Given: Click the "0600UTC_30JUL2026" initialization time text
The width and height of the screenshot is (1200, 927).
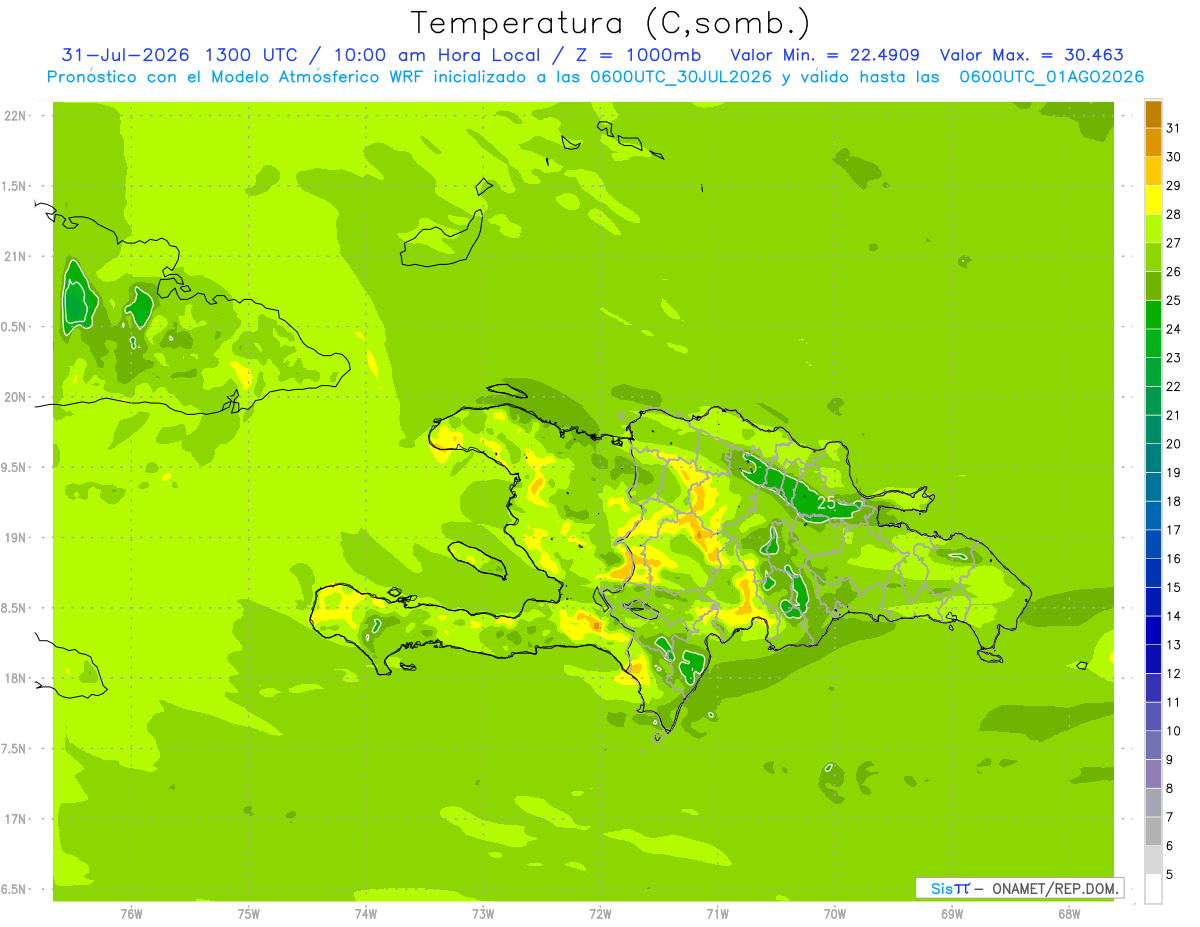Looking at the screenshot, I should click(681, 76).
